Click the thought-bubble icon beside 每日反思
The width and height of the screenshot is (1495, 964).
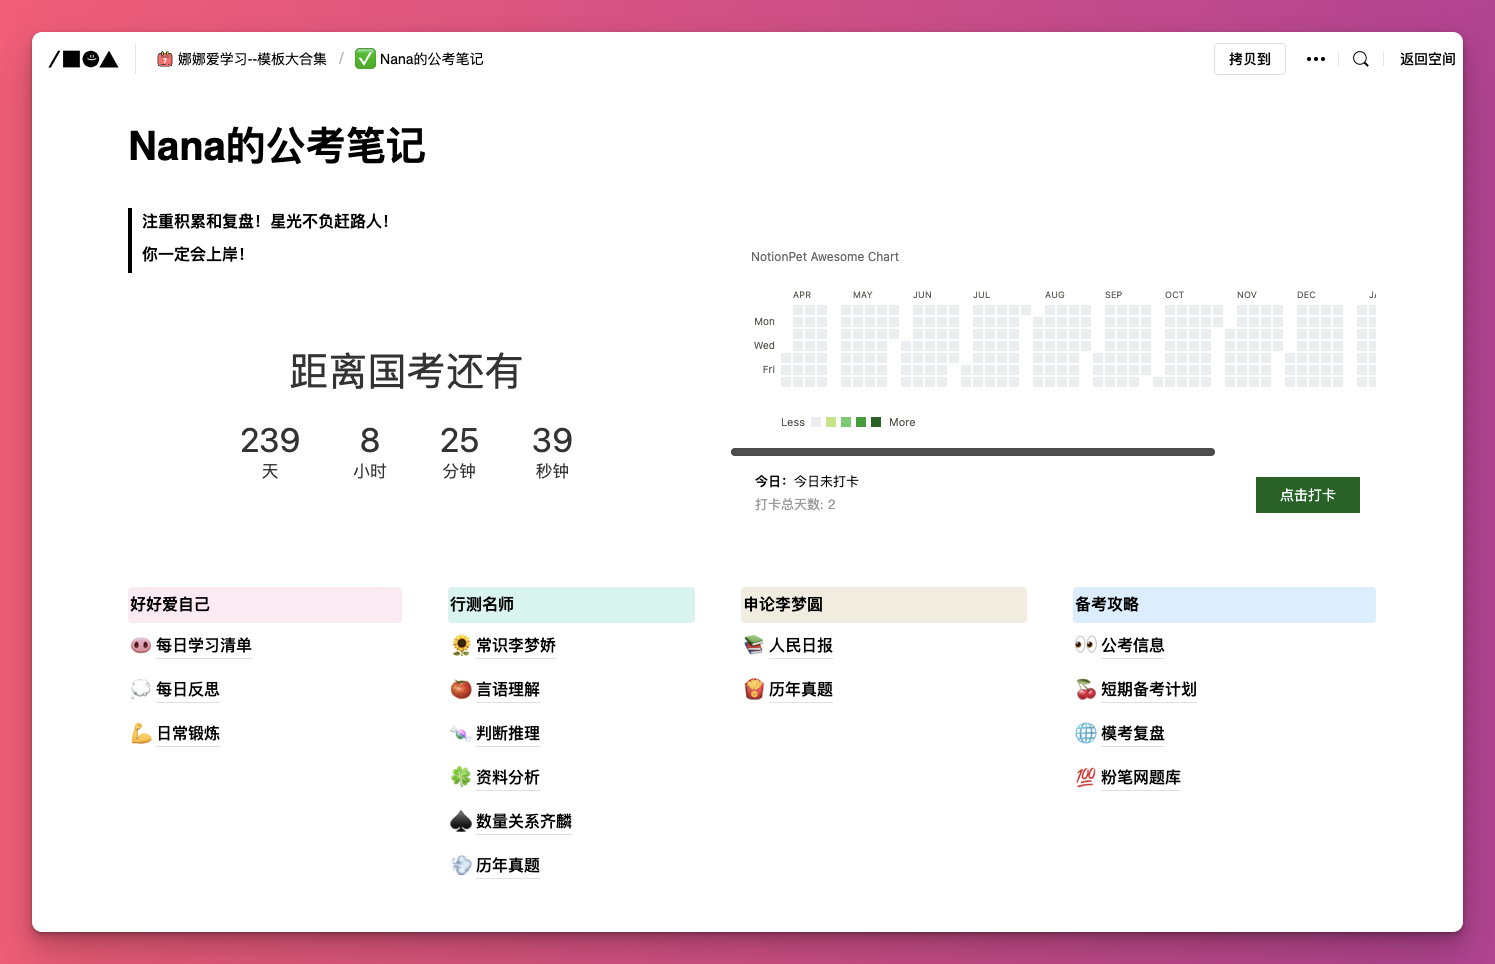140,689
